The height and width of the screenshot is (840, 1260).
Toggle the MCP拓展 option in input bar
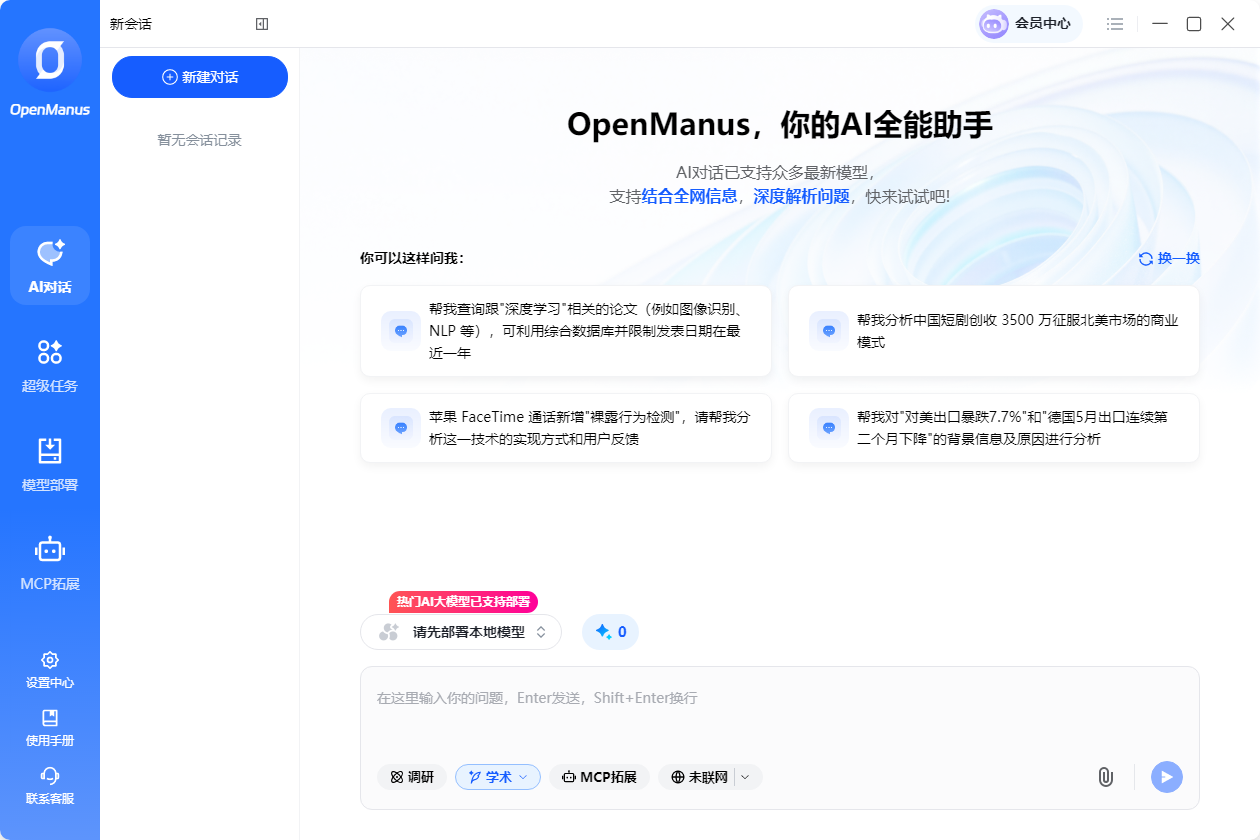(x=599, y=776)
